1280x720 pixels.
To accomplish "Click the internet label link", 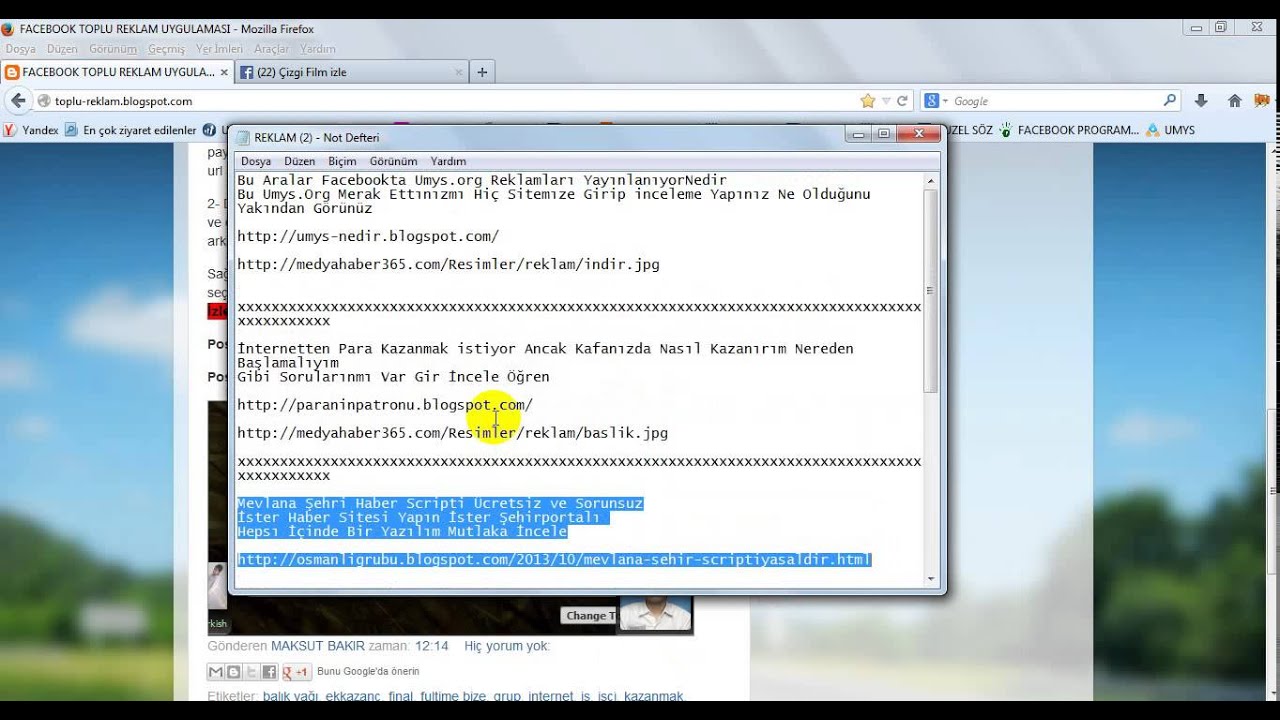I will 551,696.
